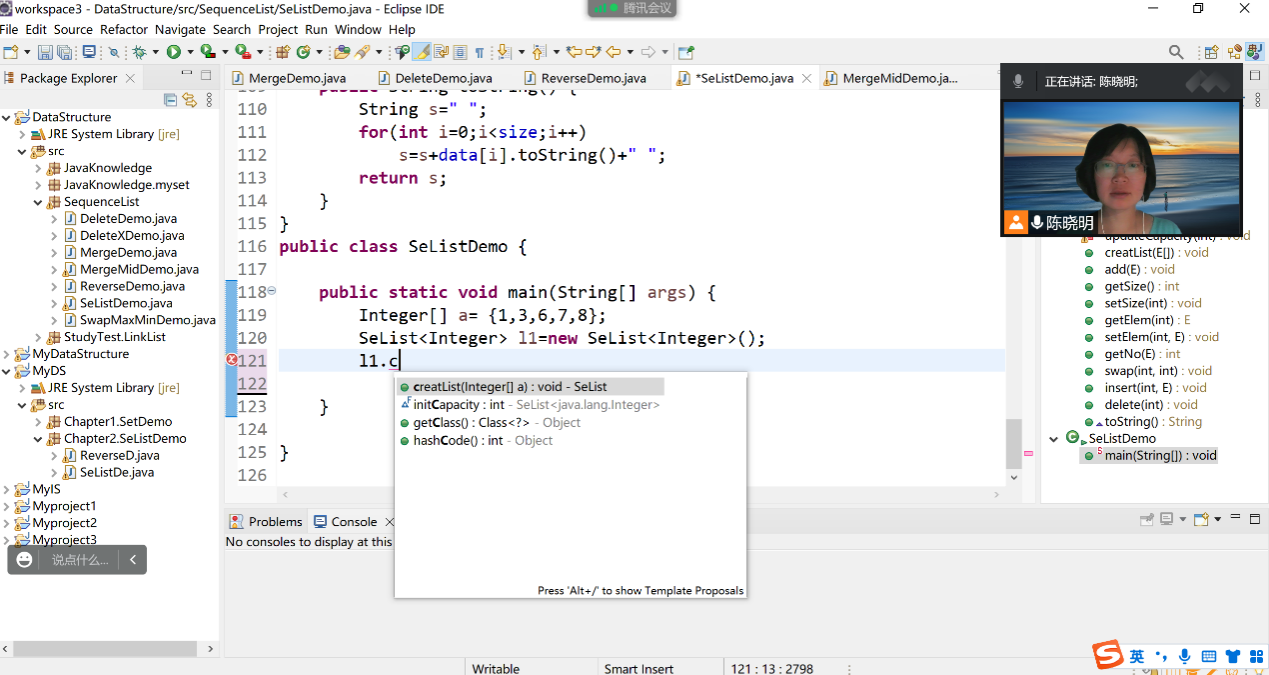Select creatList(Integer[] a) completion proposal
Image resolution: width=1269 pixels, height=675 pixels.
[510, 387]
